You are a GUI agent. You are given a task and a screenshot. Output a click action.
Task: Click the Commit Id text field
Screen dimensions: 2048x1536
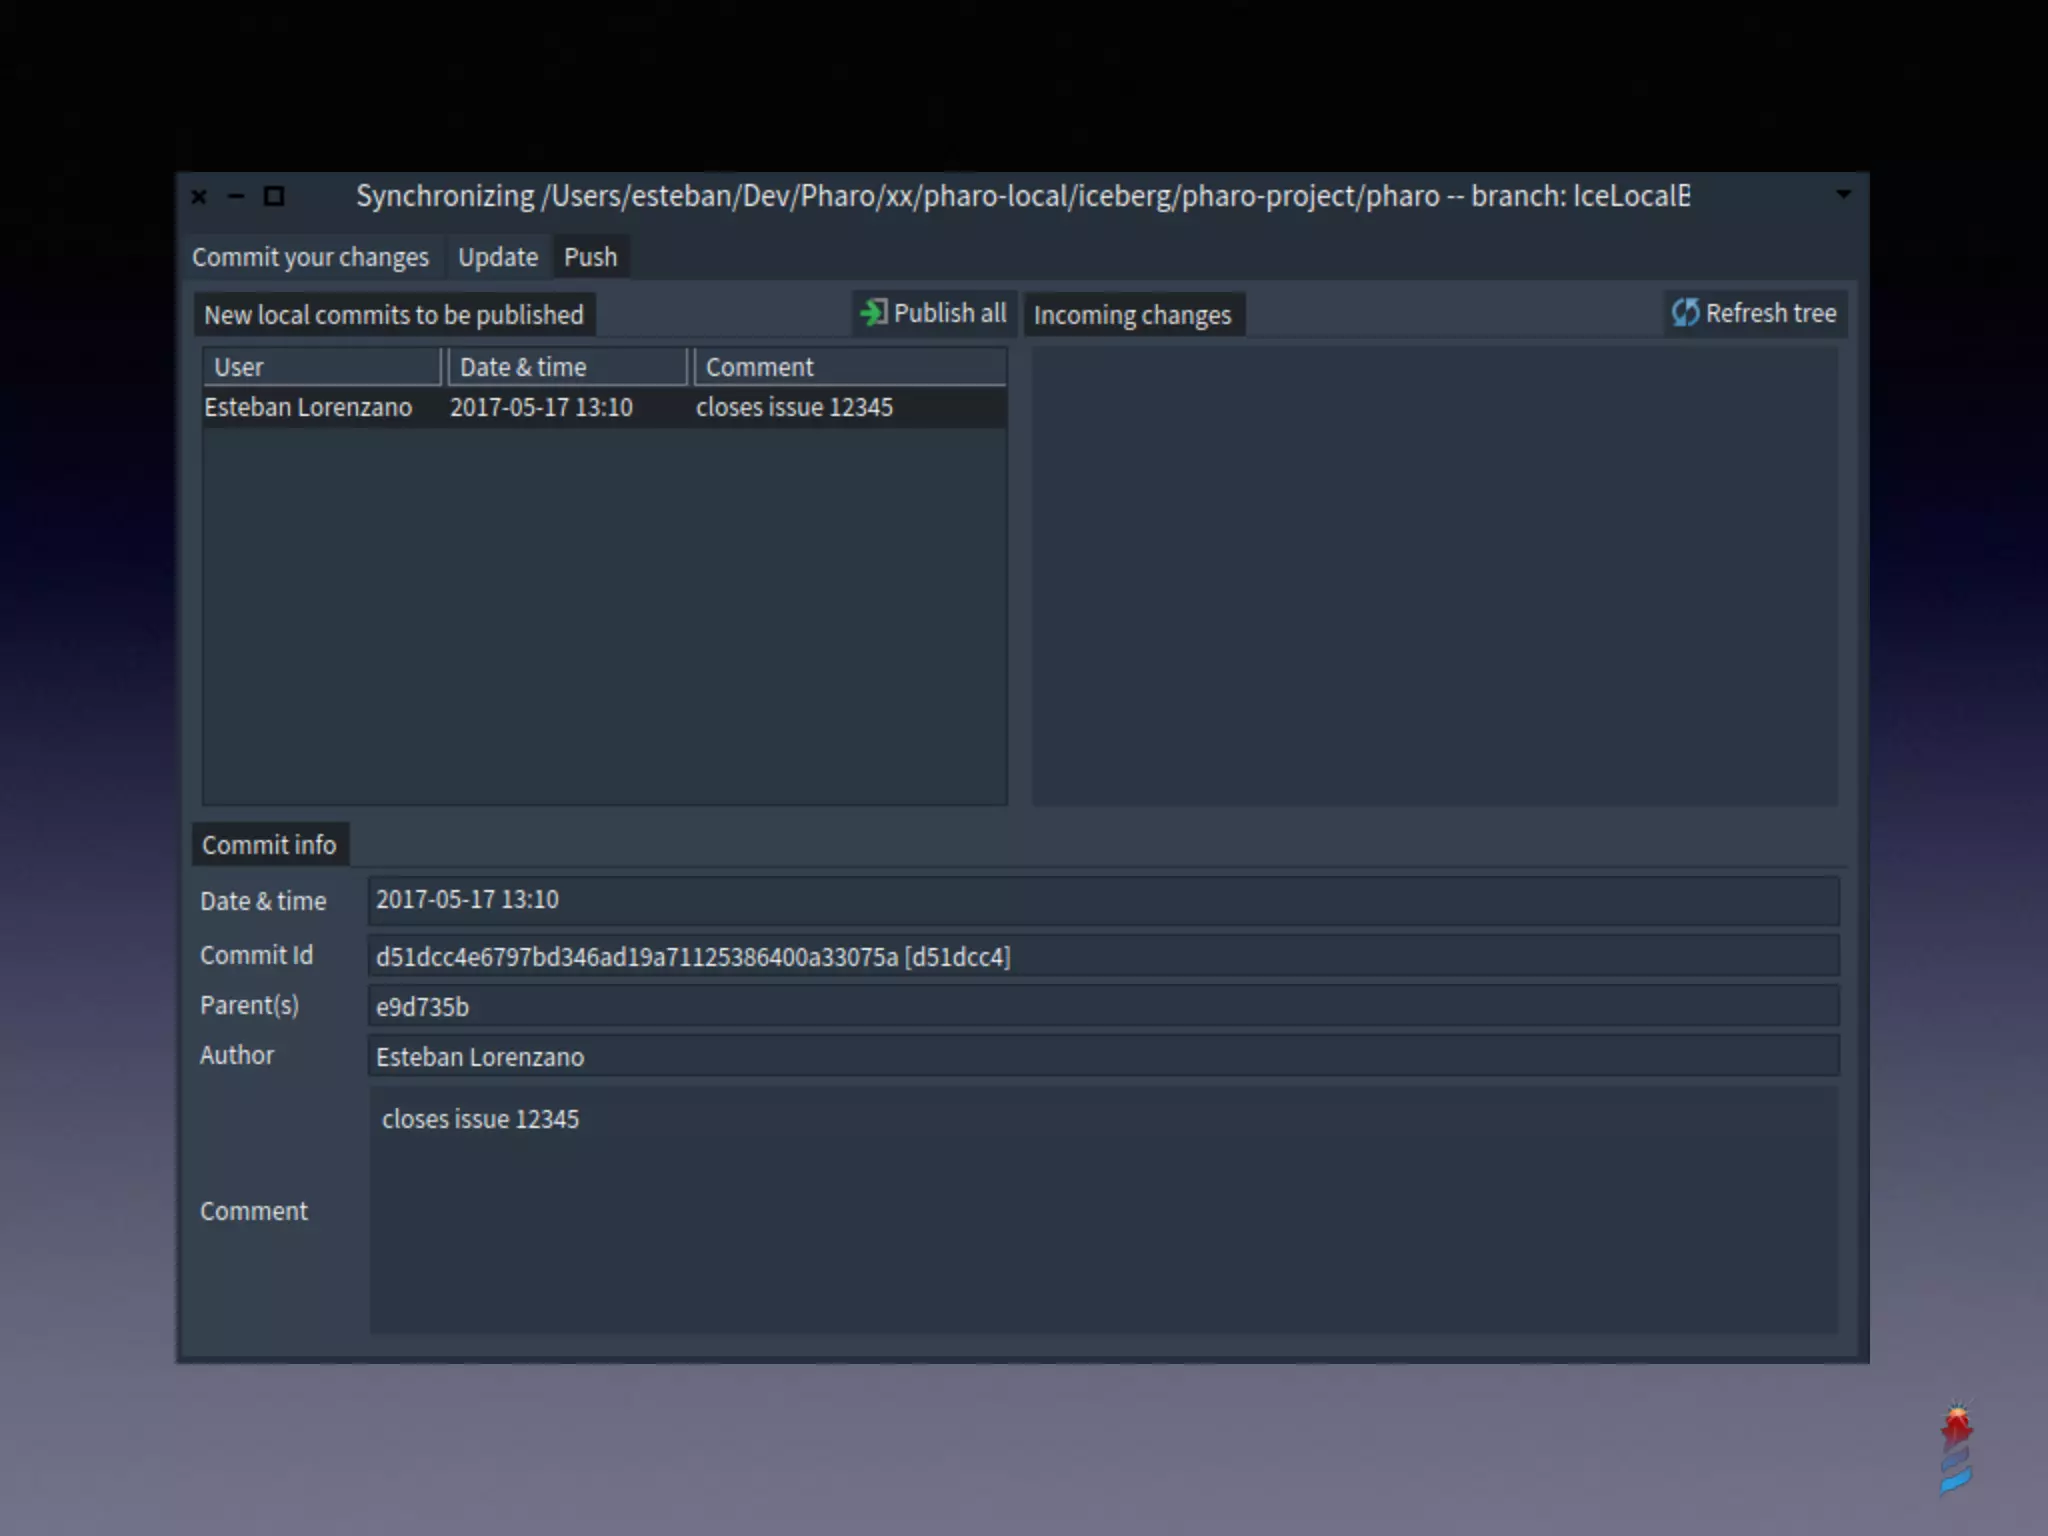tap(1102, 957)
